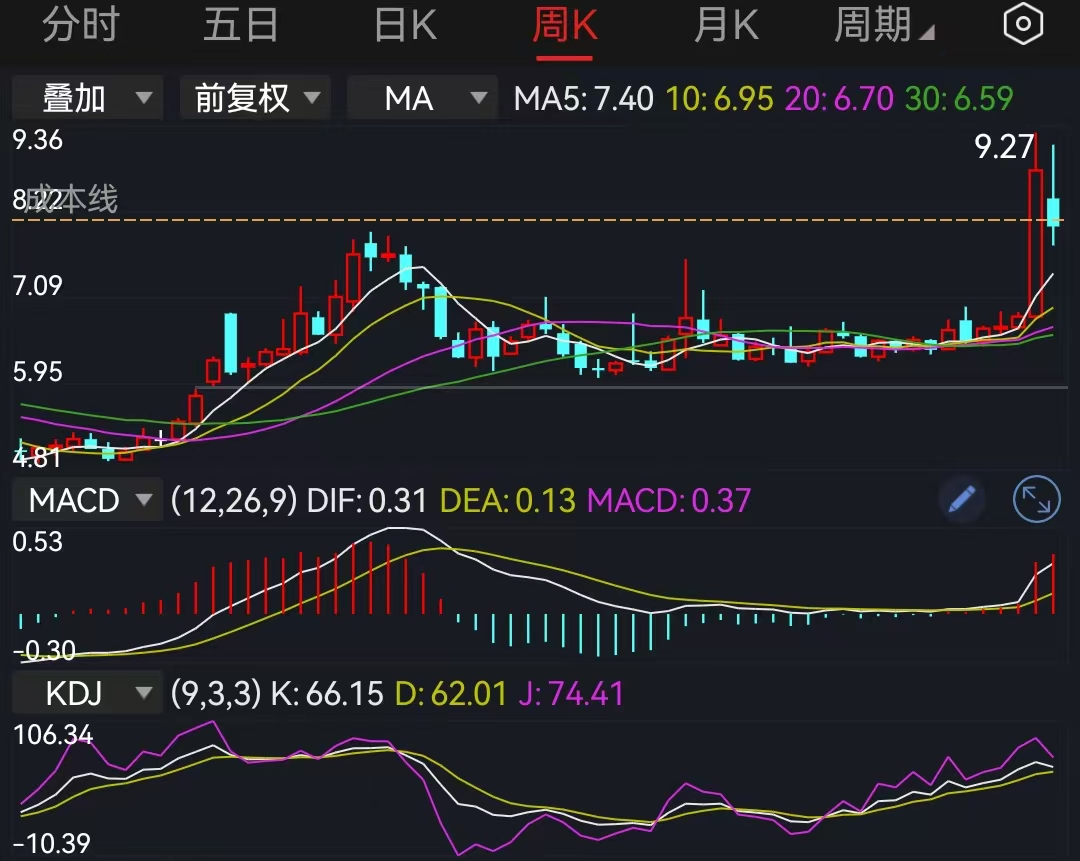Click the MACD panel dropdown arrow icon
Screen dimensions: 1080x861
pyautogui.click(x=143, y=500)
